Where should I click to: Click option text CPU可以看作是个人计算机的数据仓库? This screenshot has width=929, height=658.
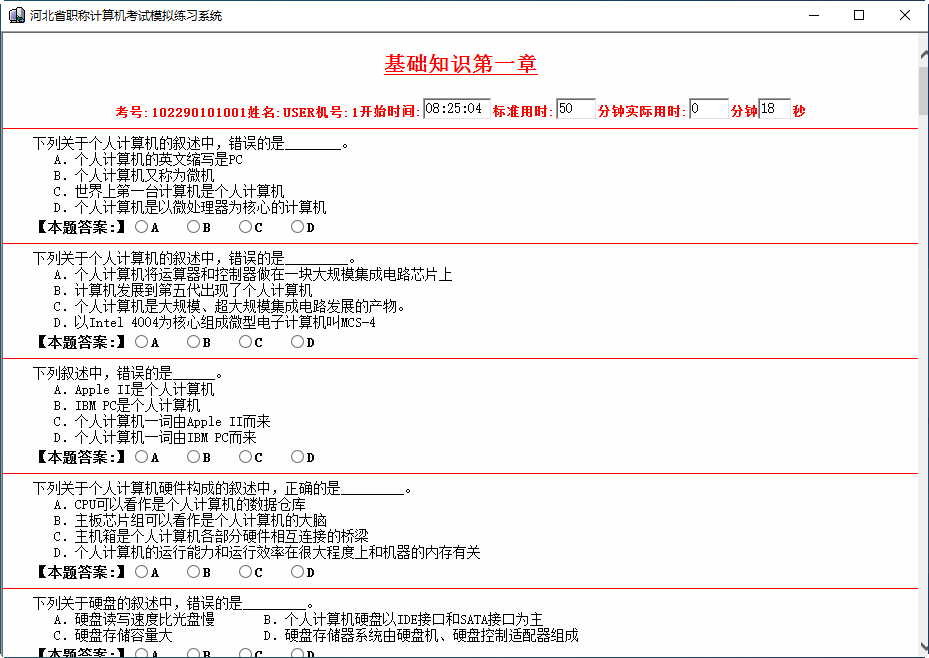[190, 504]
